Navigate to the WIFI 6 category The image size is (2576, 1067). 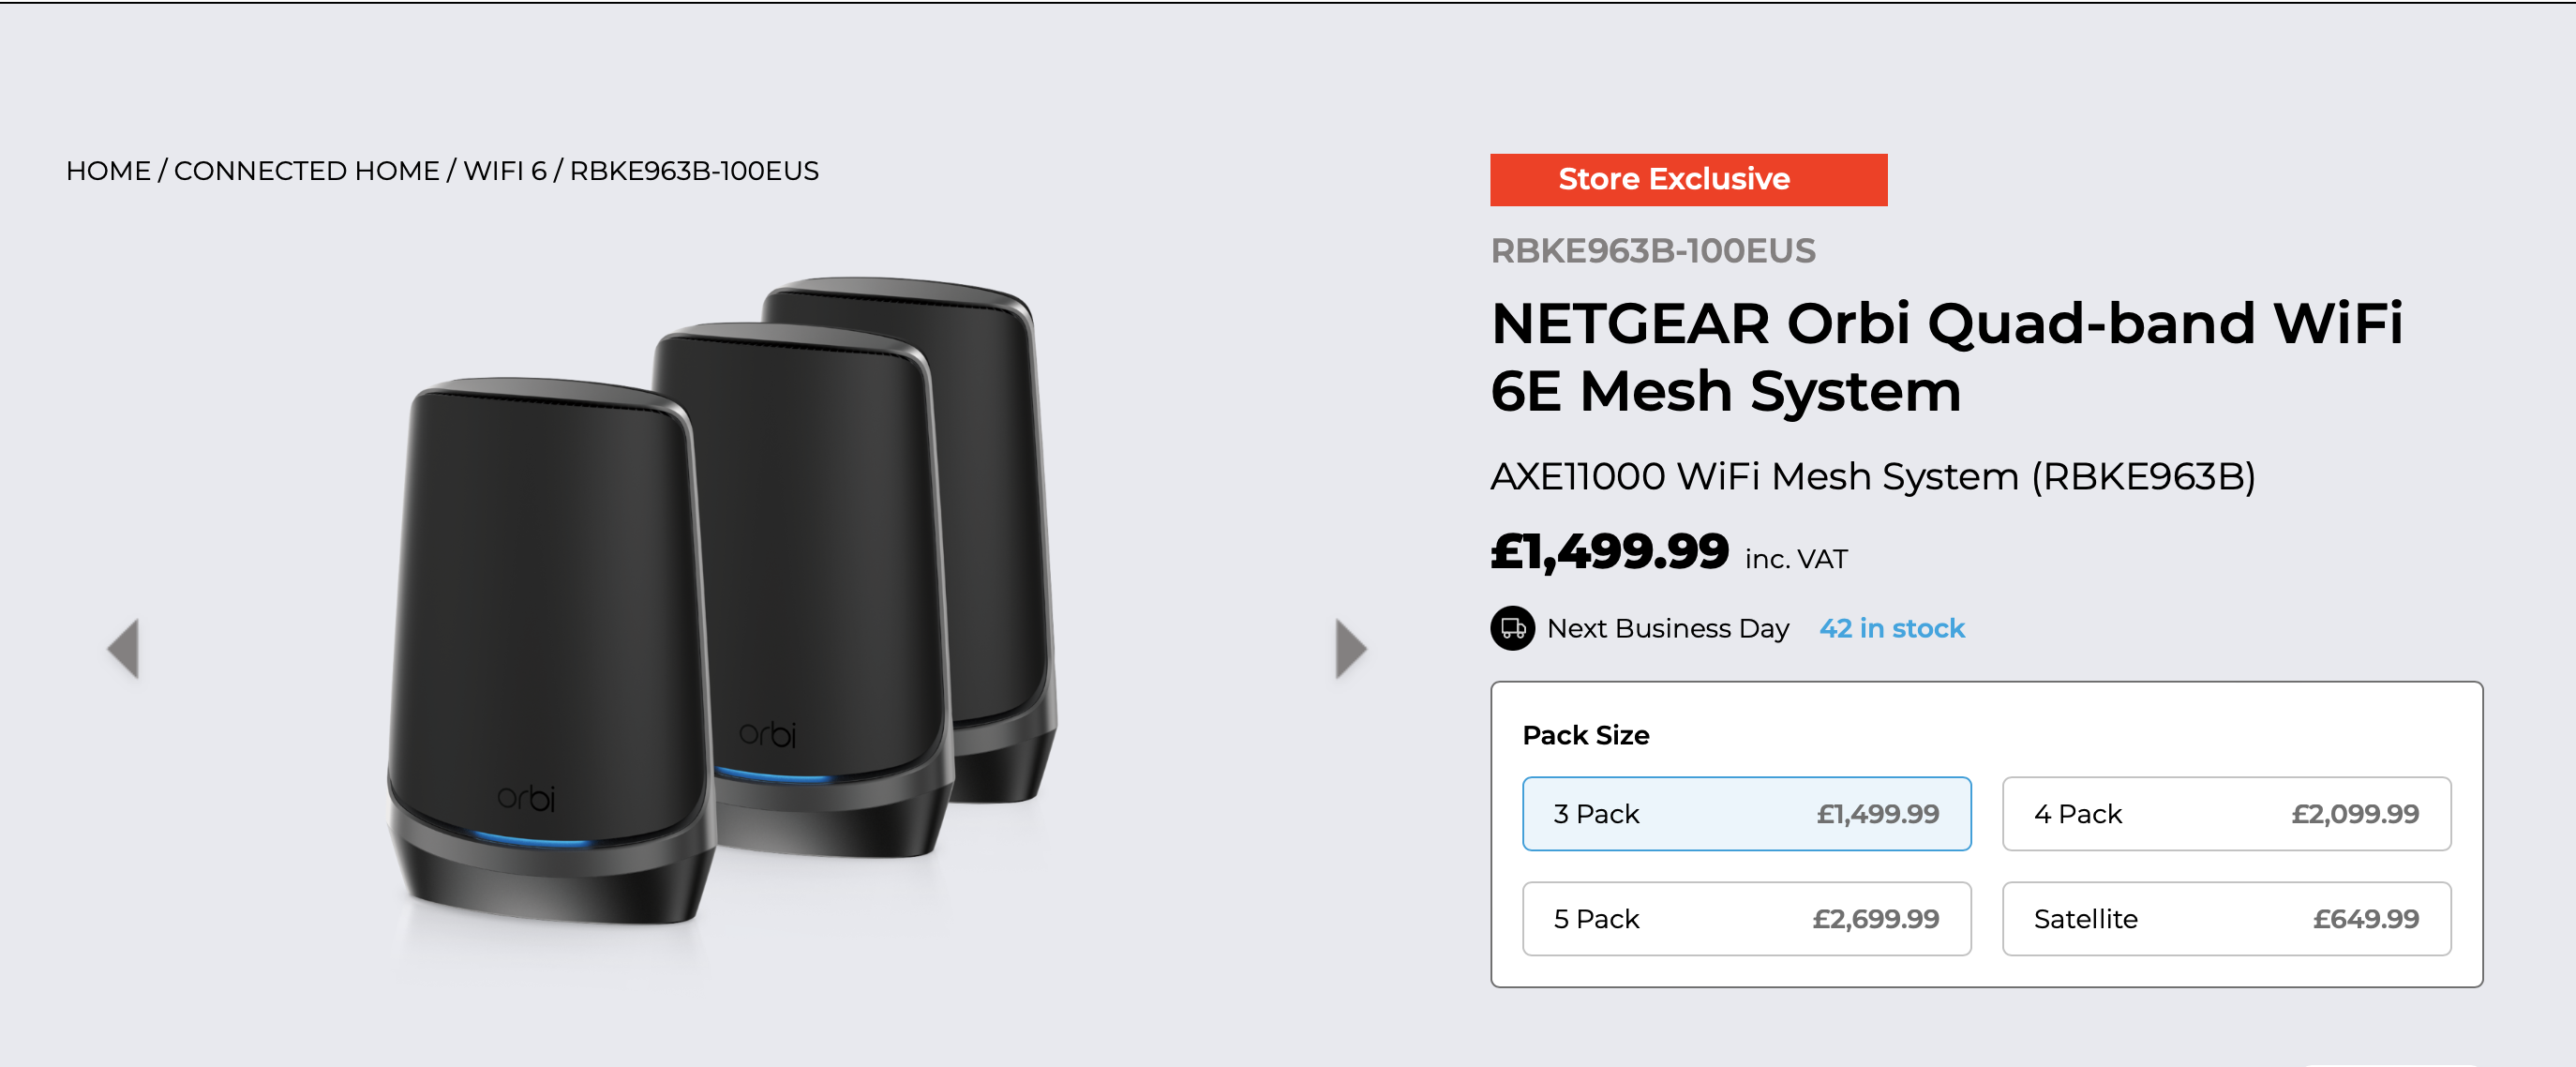click(504, 171)
